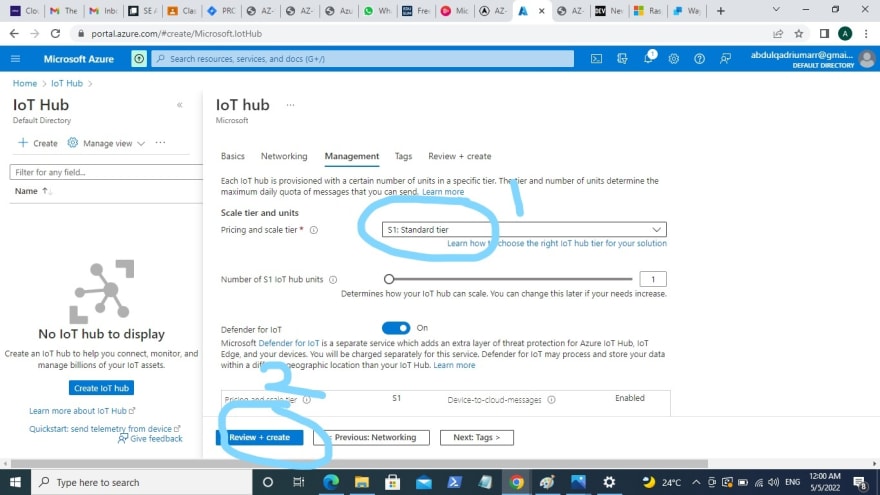This screenshot has width=880, height=495.
Task: Bookmark this page with the star icon
Action: 799,34
